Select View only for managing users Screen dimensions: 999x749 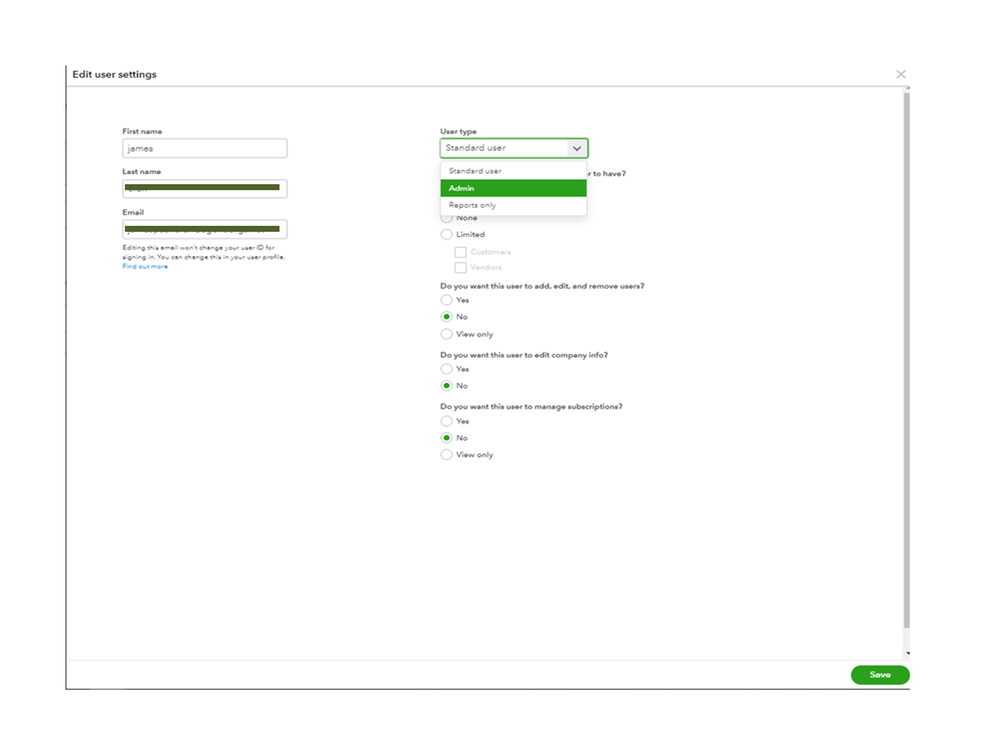click(x=447, y=334)
